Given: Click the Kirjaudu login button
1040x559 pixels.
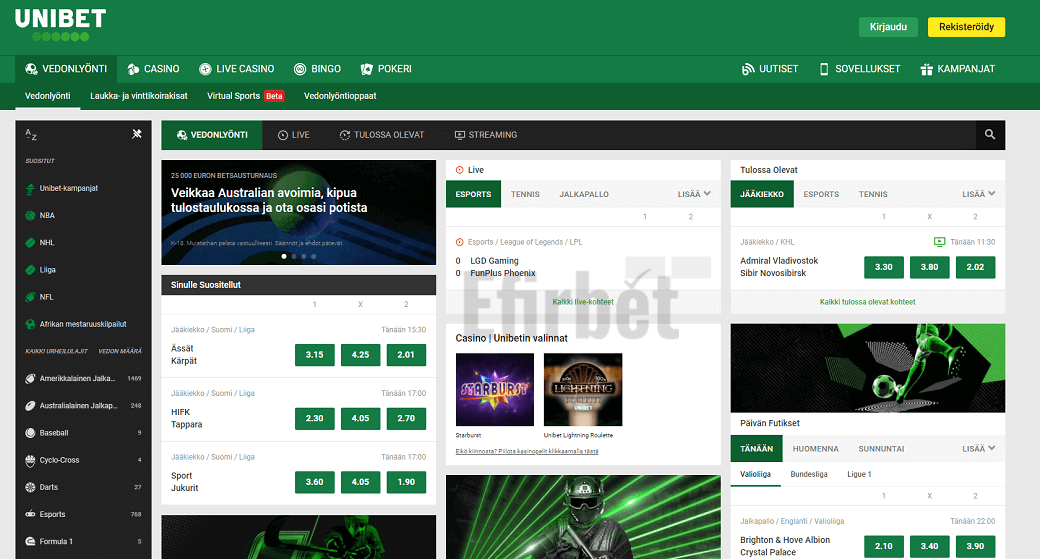Looking at the screenshot, I should [888, 27].
